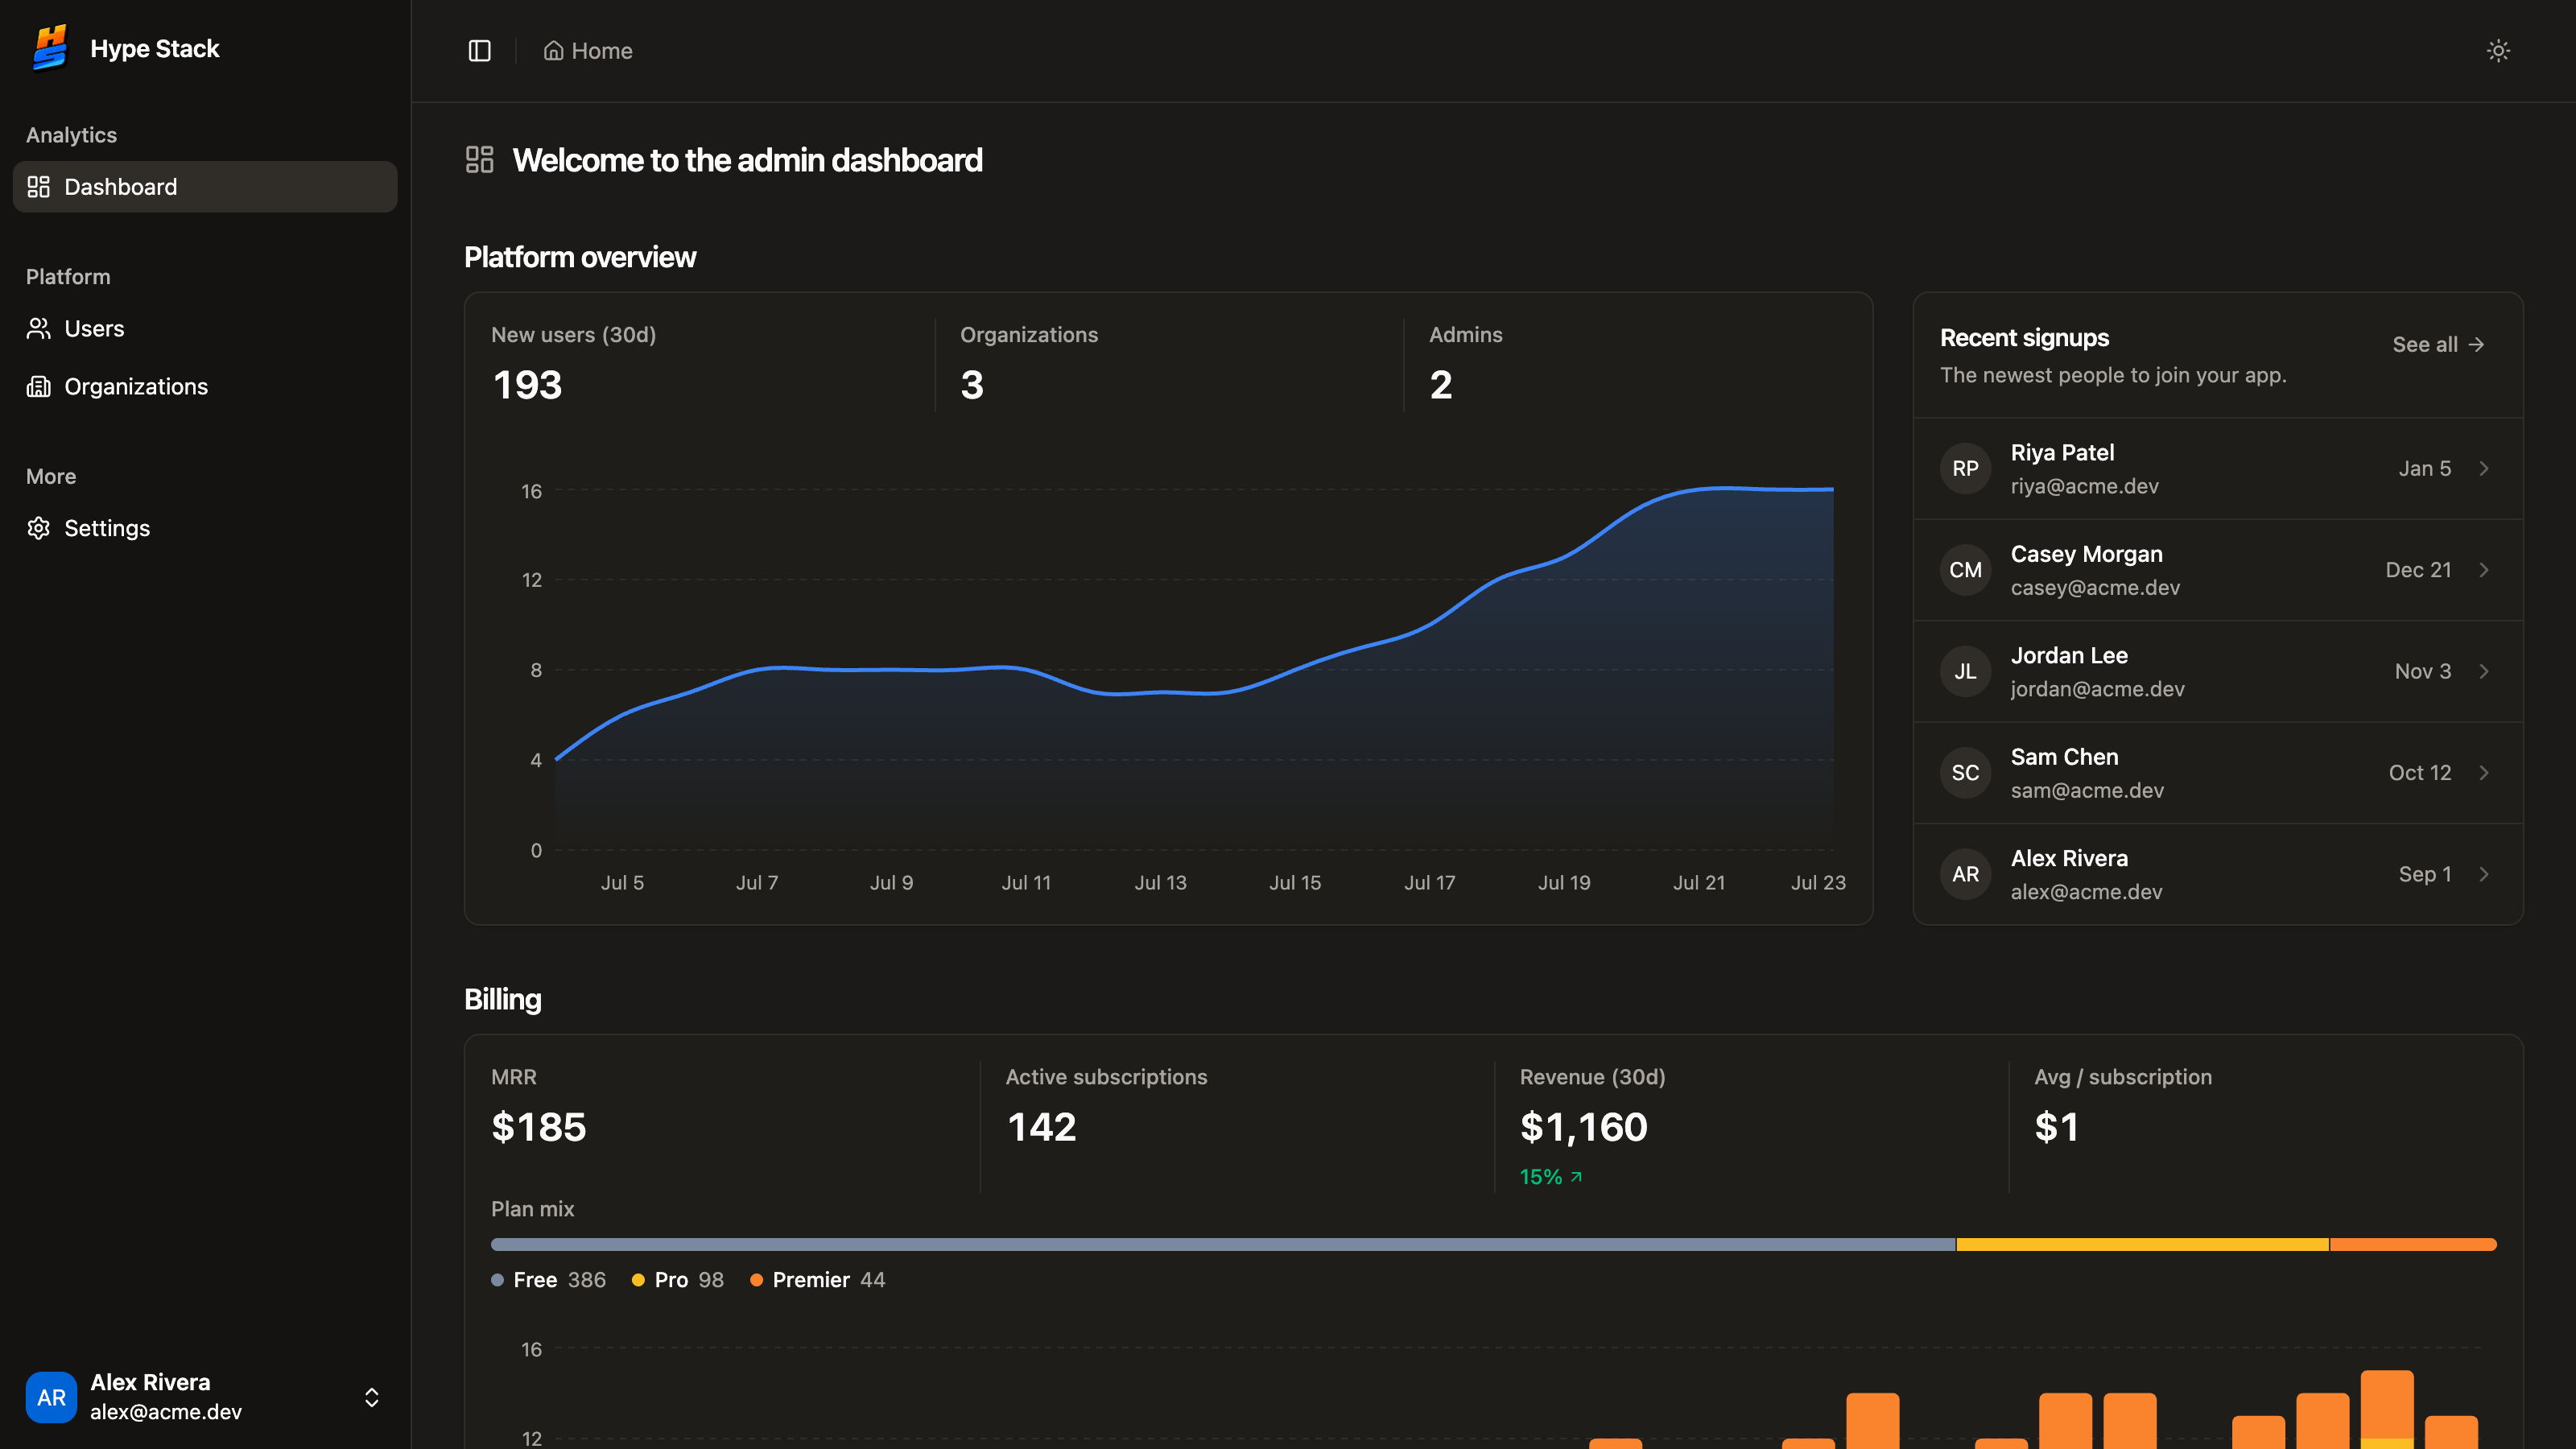Toggle the sidebar panel icon
This screenshot has width=2576, height=1449.
(x=480, y=51)
